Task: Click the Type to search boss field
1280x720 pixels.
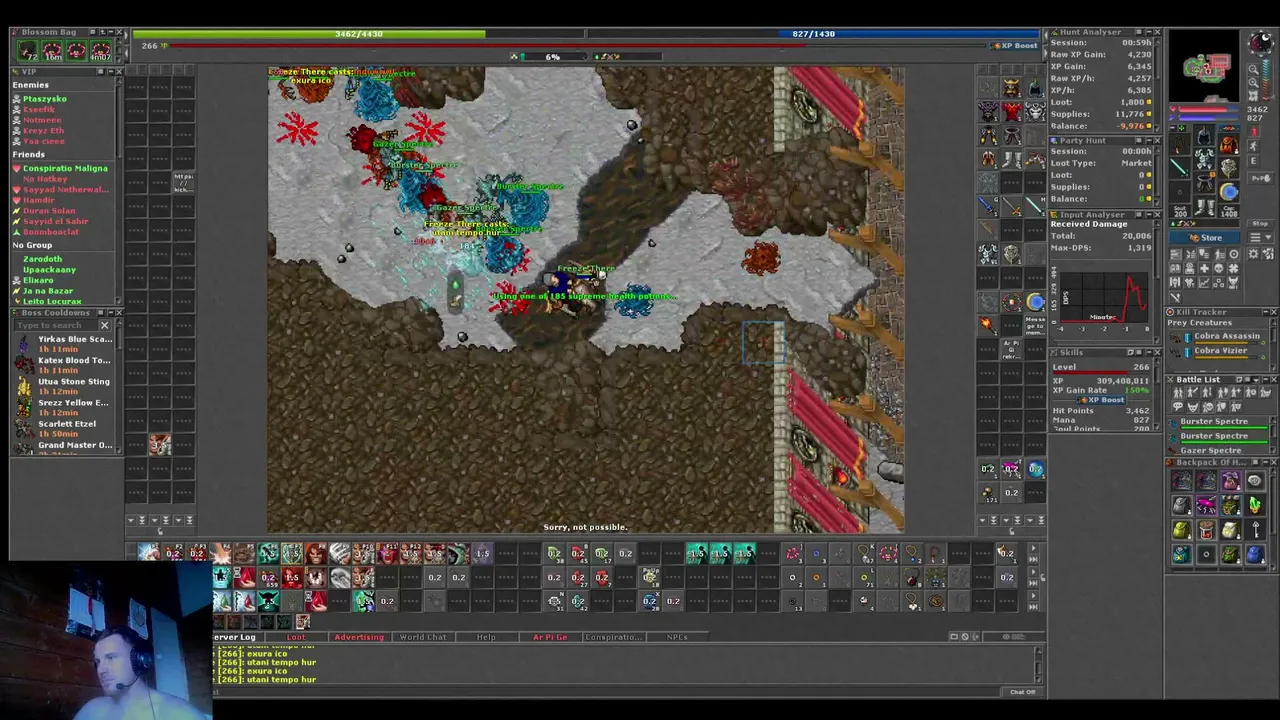Action: pos(55,325)
